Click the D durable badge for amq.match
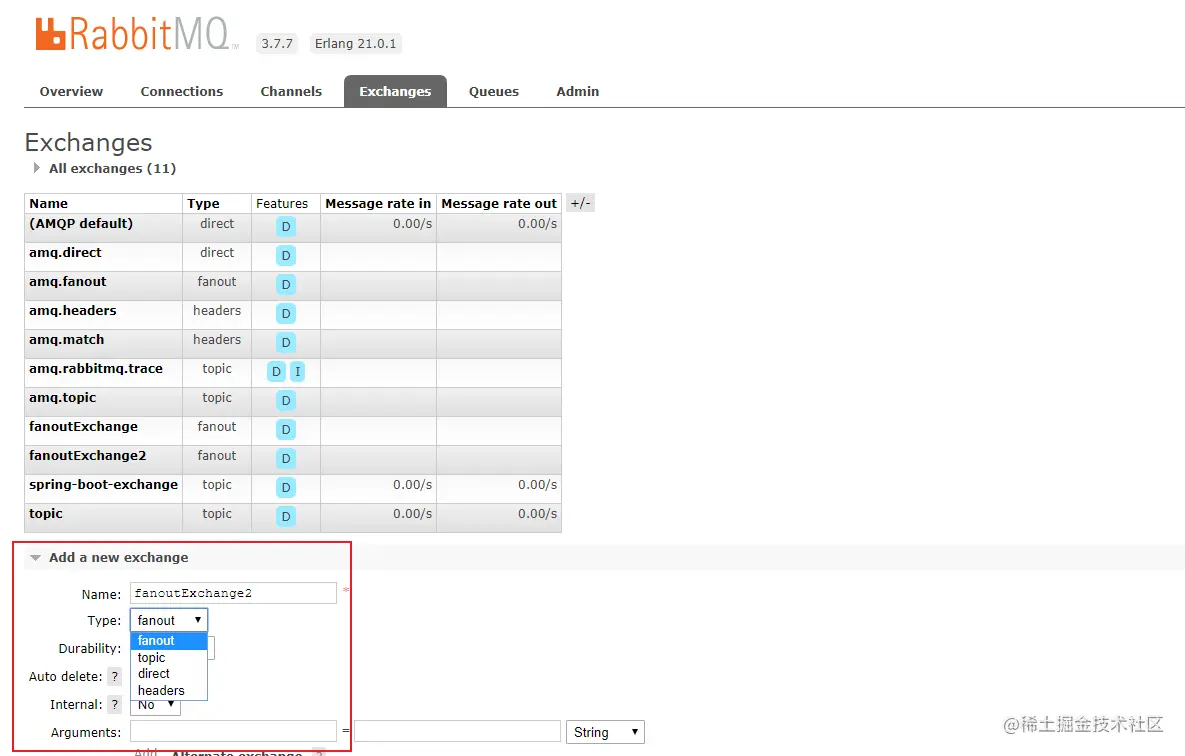The image size is (1185, 756). click(x=286, y=342)
